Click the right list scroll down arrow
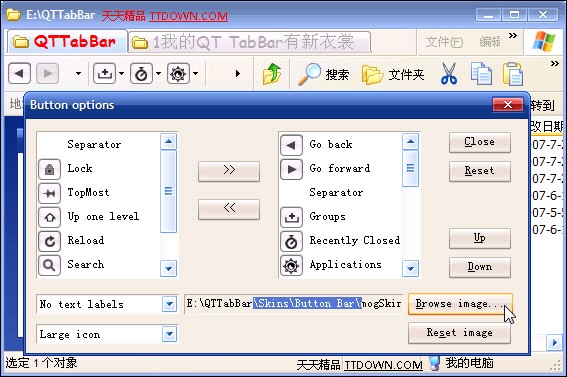 tap(410, 269)
